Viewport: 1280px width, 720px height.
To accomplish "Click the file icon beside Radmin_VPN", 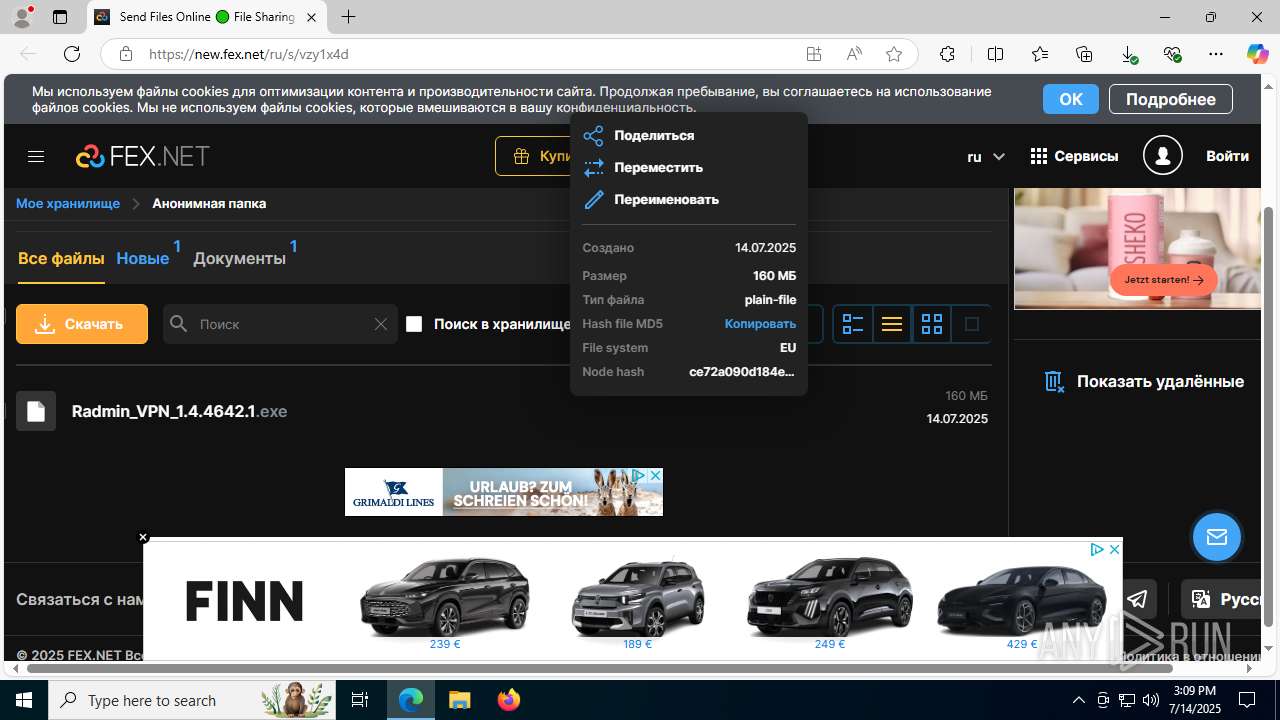I will pyautogui.click(x=36, y=411).
